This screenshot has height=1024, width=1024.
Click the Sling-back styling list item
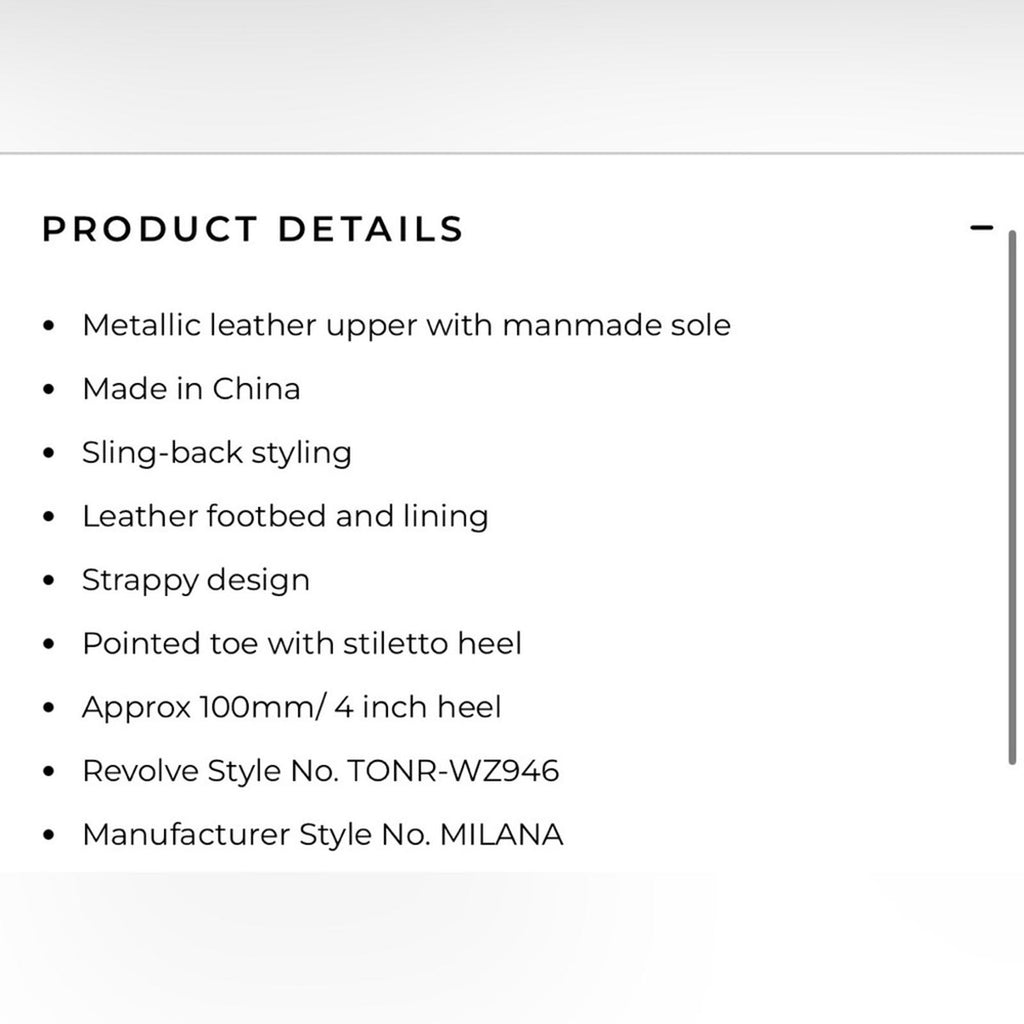point(218,454)
